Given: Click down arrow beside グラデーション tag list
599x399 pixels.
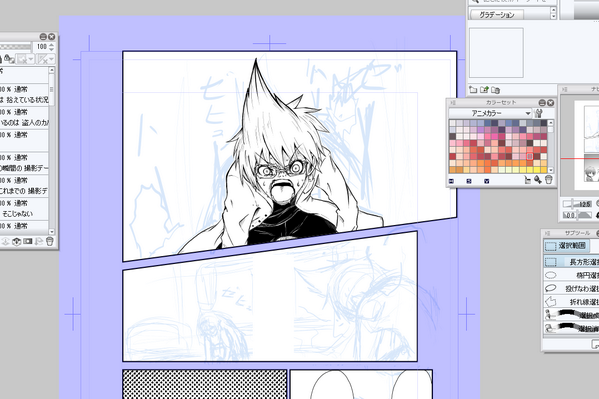Looking at the screenshot, I should [553, 17].
